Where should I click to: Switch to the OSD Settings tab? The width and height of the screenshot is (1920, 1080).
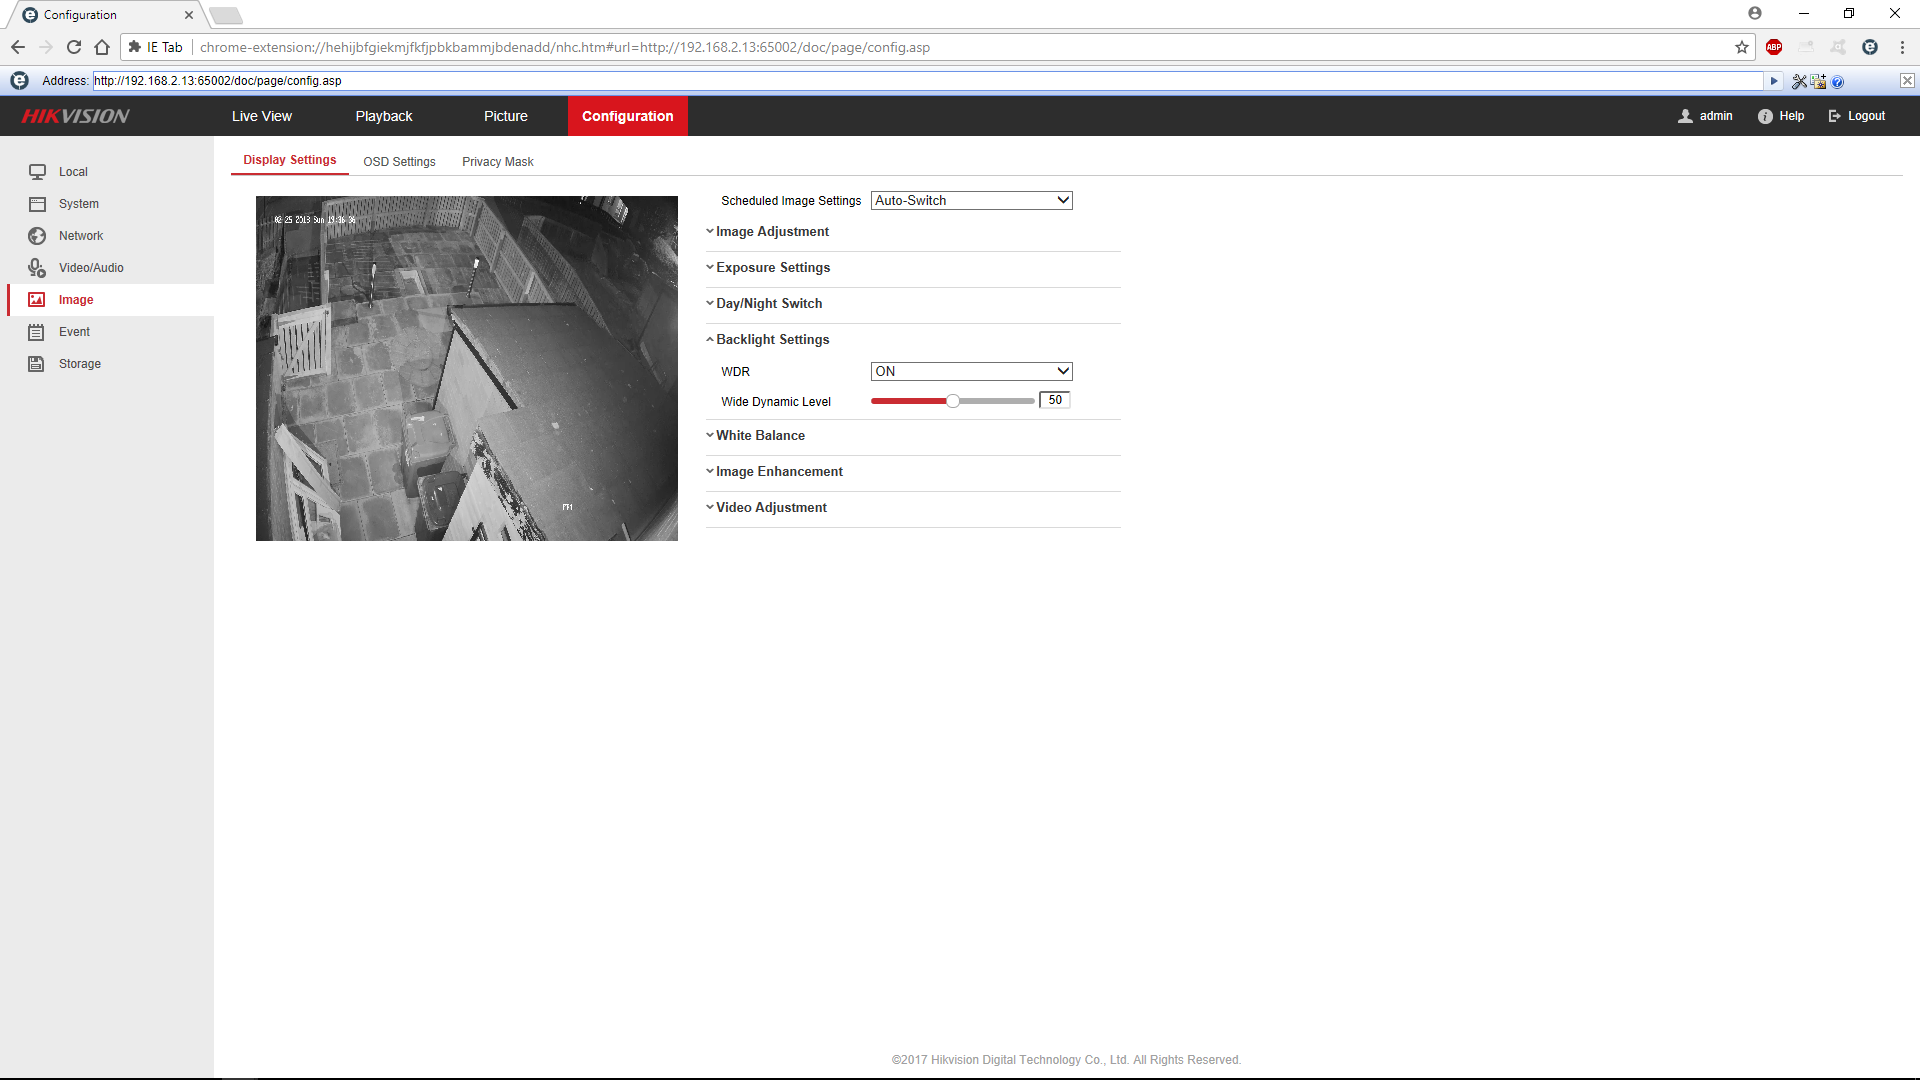[x=399, y=162]
